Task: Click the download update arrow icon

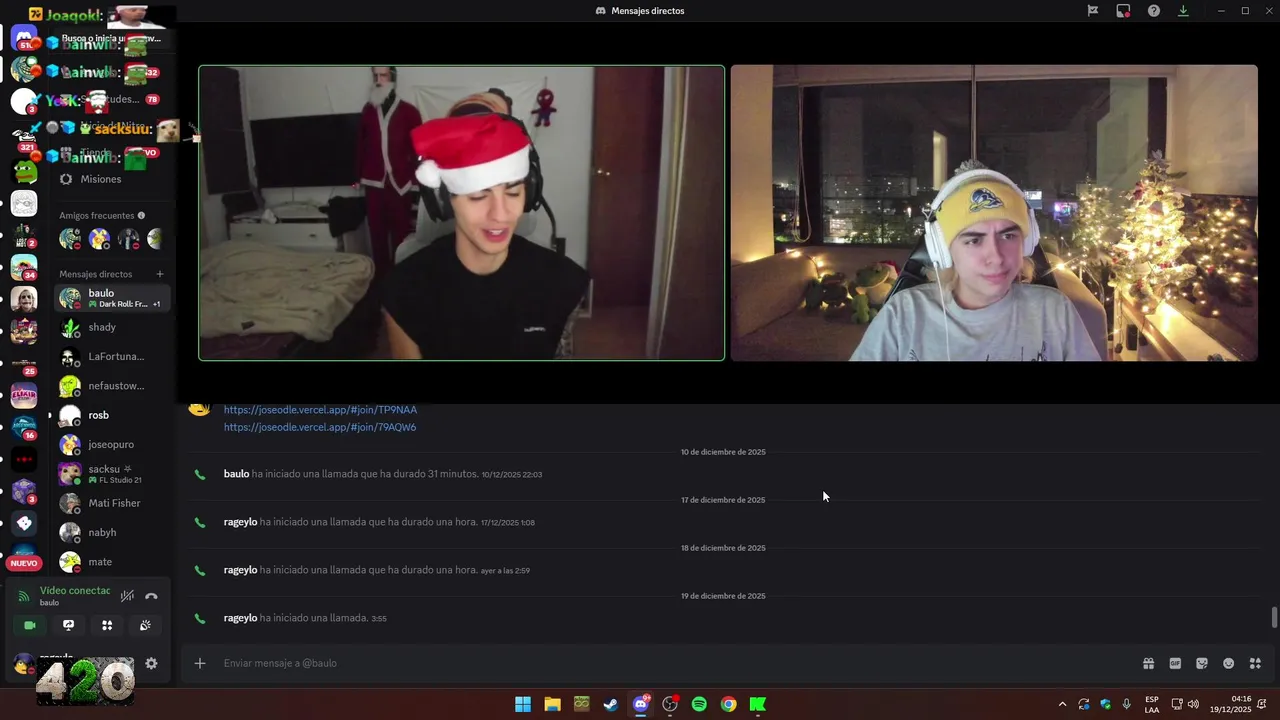Action: coord(1183,11)
